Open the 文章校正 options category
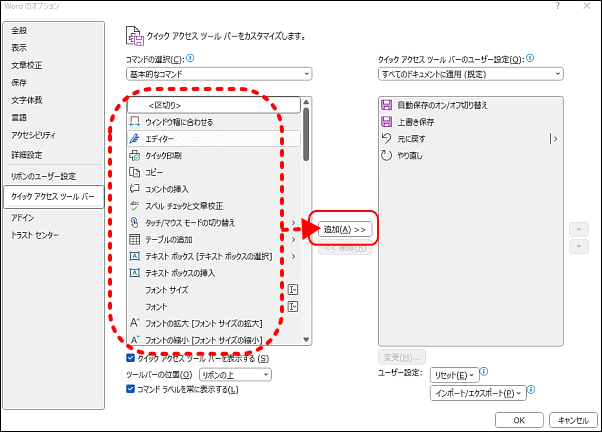The height and width of the screenshot is (432, 602). pos(27,65)
